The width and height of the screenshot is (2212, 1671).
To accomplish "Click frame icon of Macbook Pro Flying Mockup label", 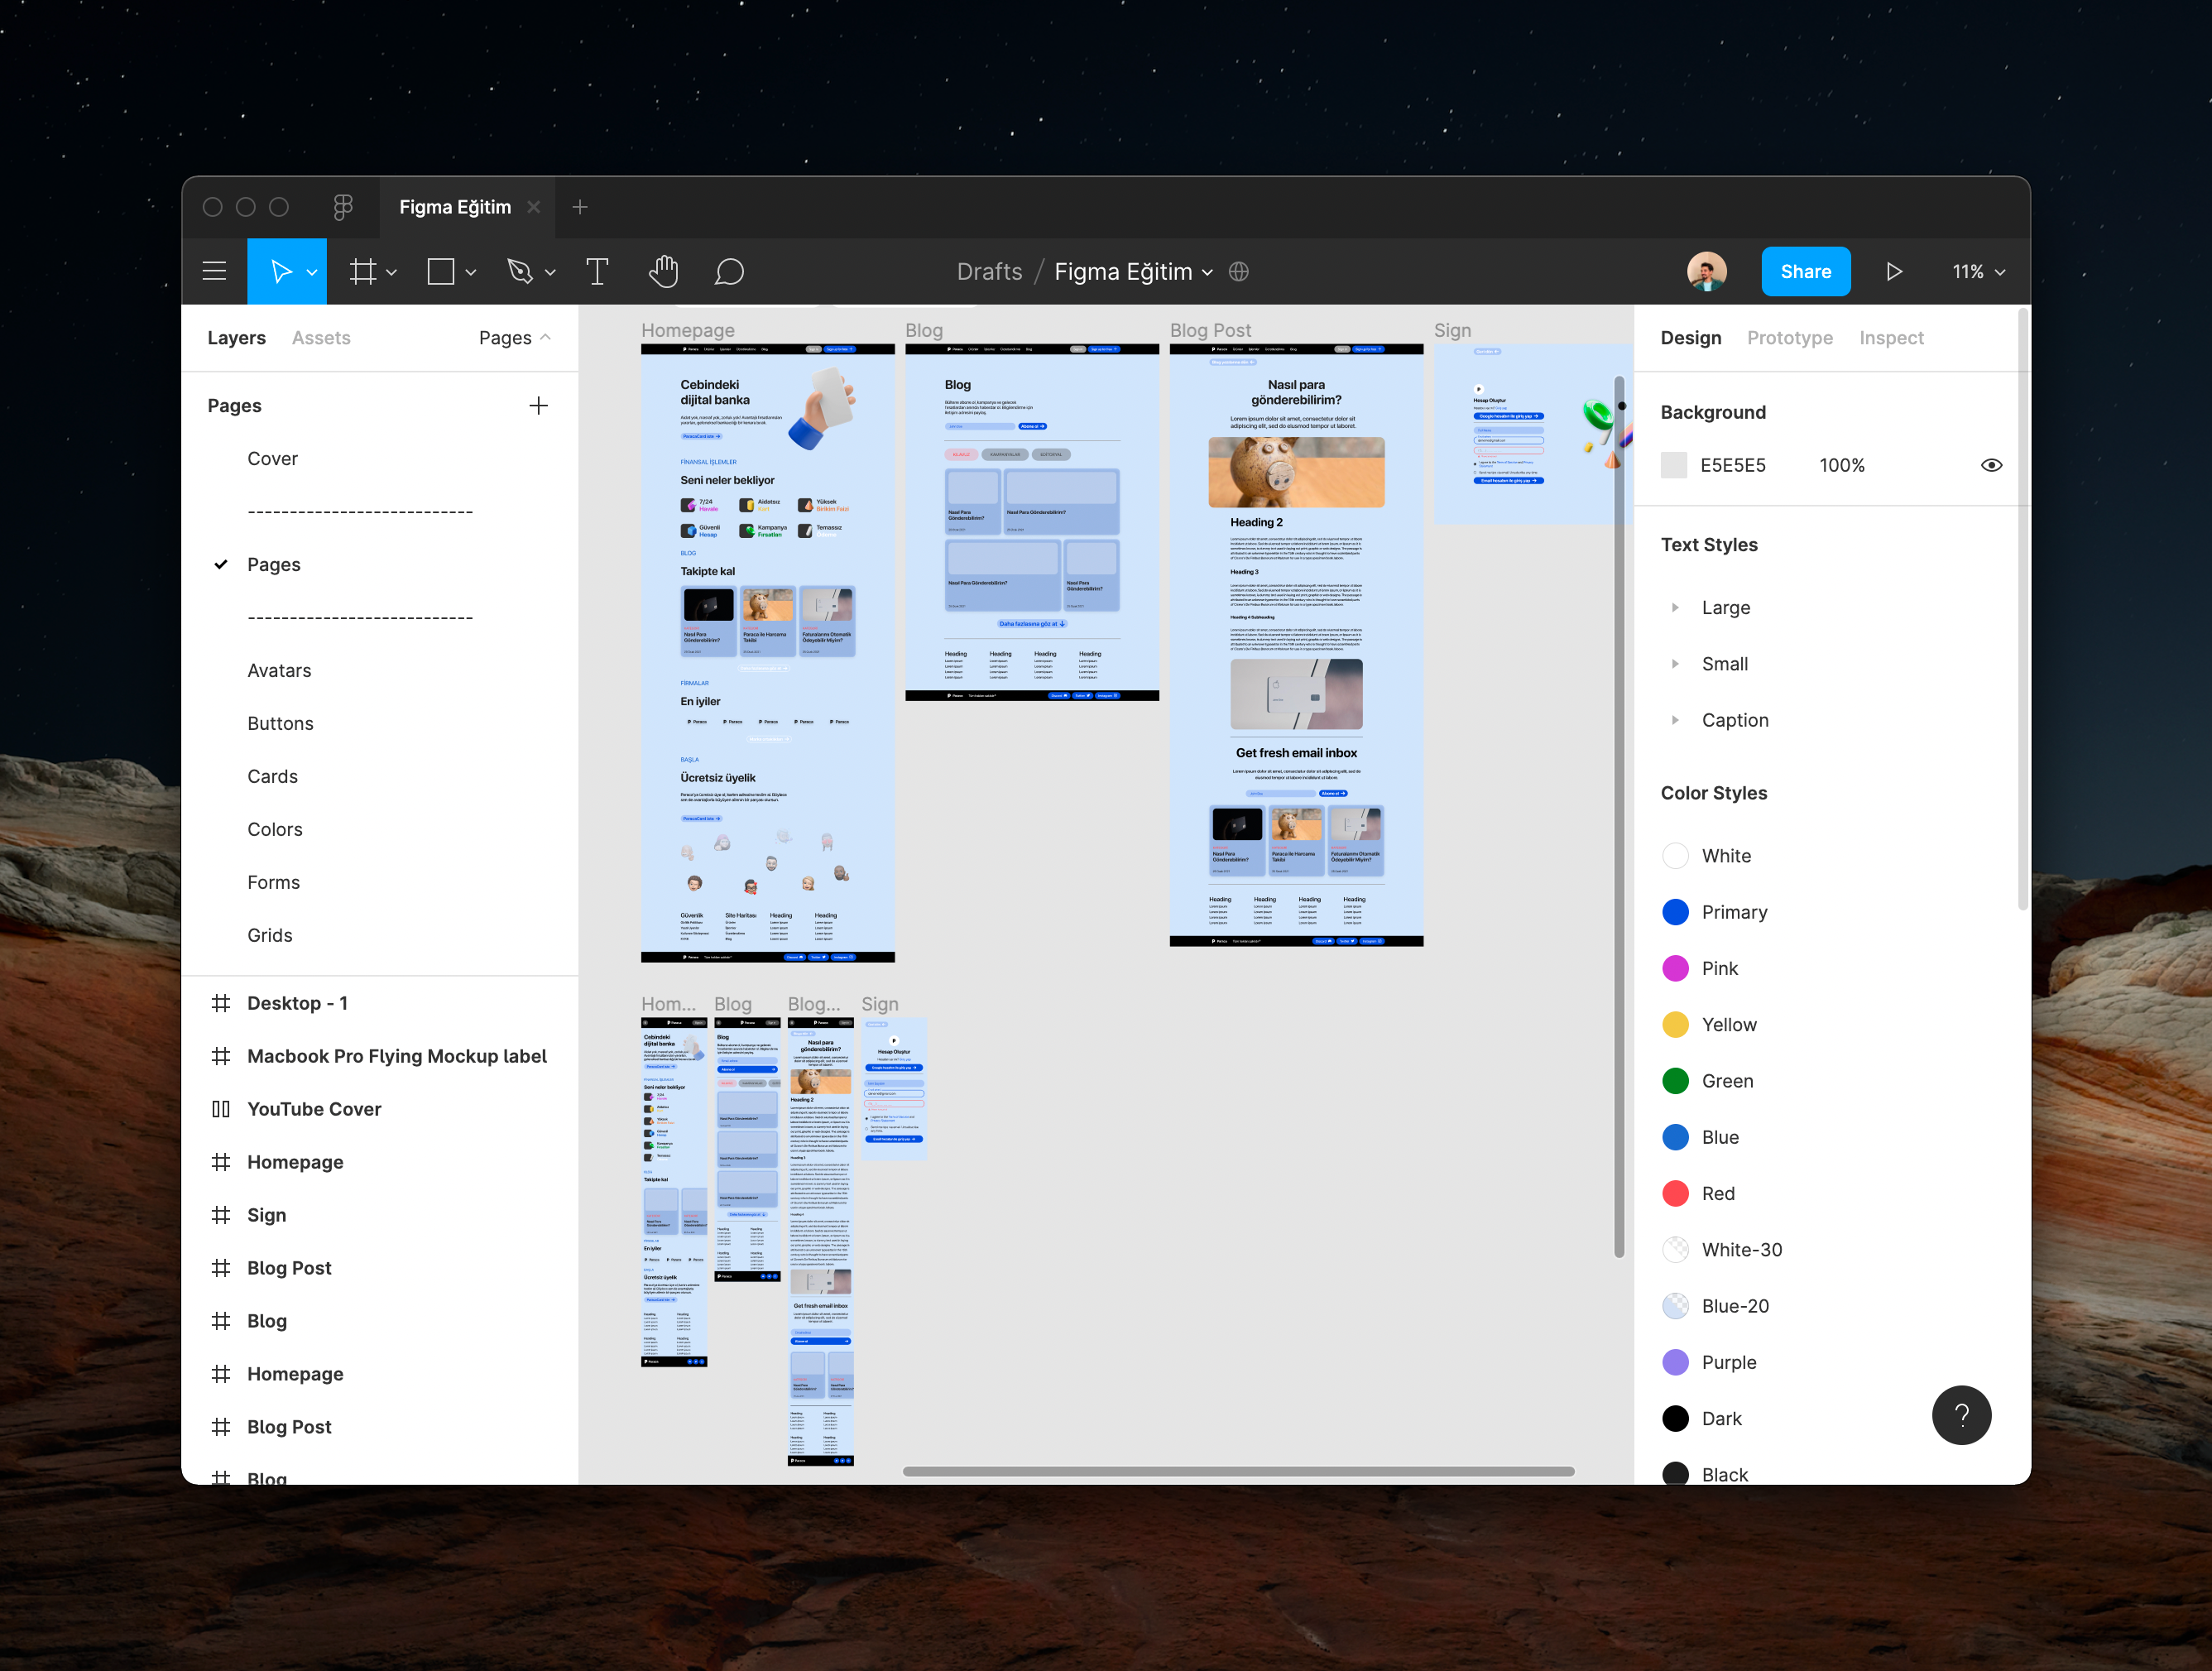I will pyautogui.click(x=221, y=1056).
